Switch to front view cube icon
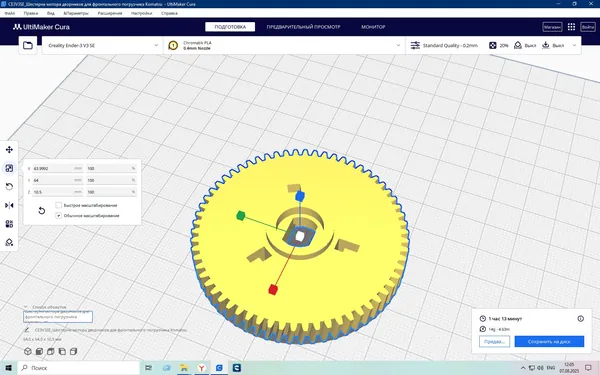This screenshot has height=375, width=600. coord(39,351)
